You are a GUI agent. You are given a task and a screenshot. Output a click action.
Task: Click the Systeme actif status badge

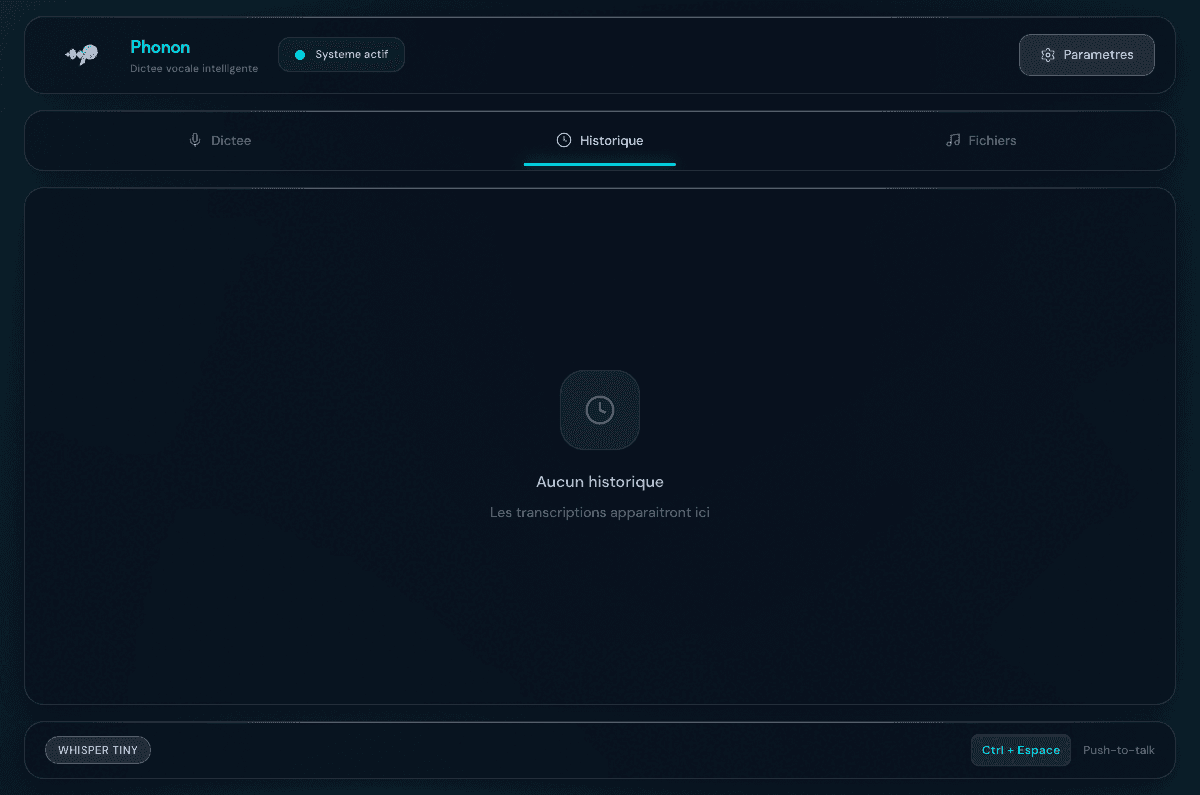(x=341, y=55)
